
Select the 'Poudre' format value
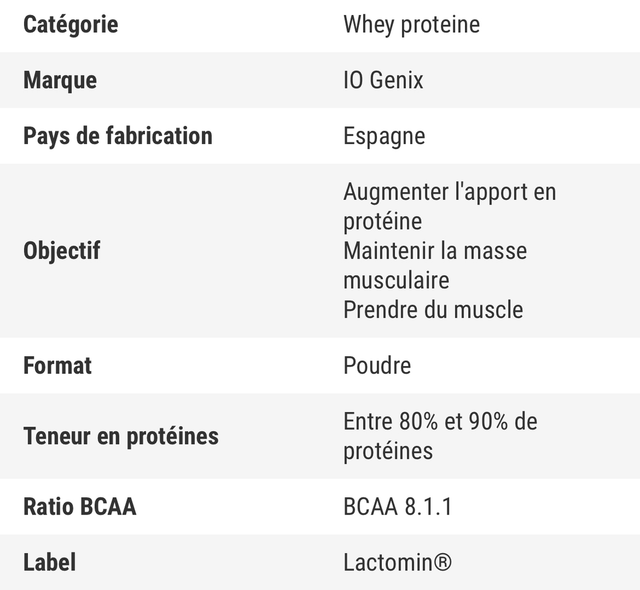click(377, 365)
